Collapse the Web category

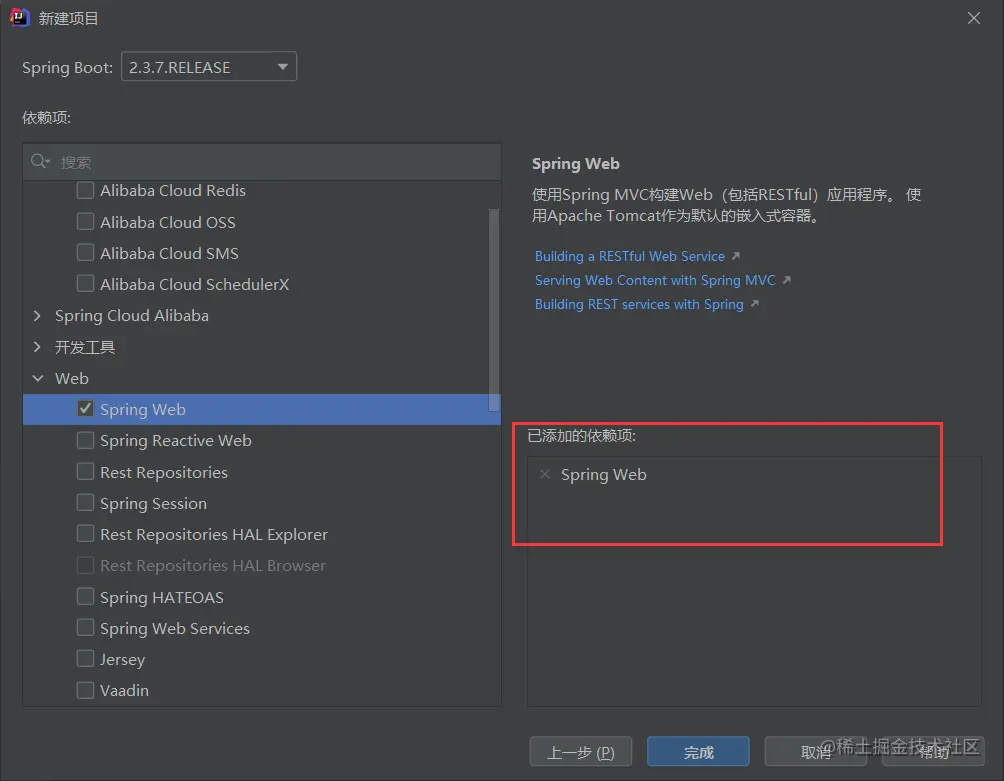coord(38,378)
